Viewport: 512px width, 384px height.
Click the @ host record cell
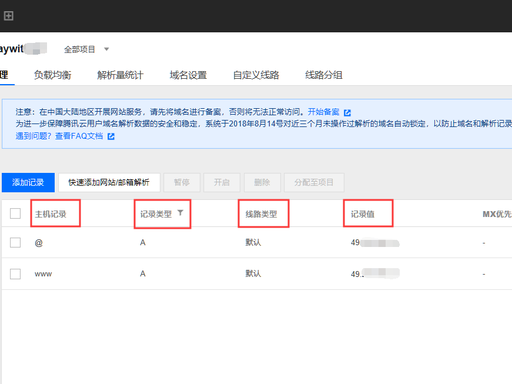(x=39, y=243)
